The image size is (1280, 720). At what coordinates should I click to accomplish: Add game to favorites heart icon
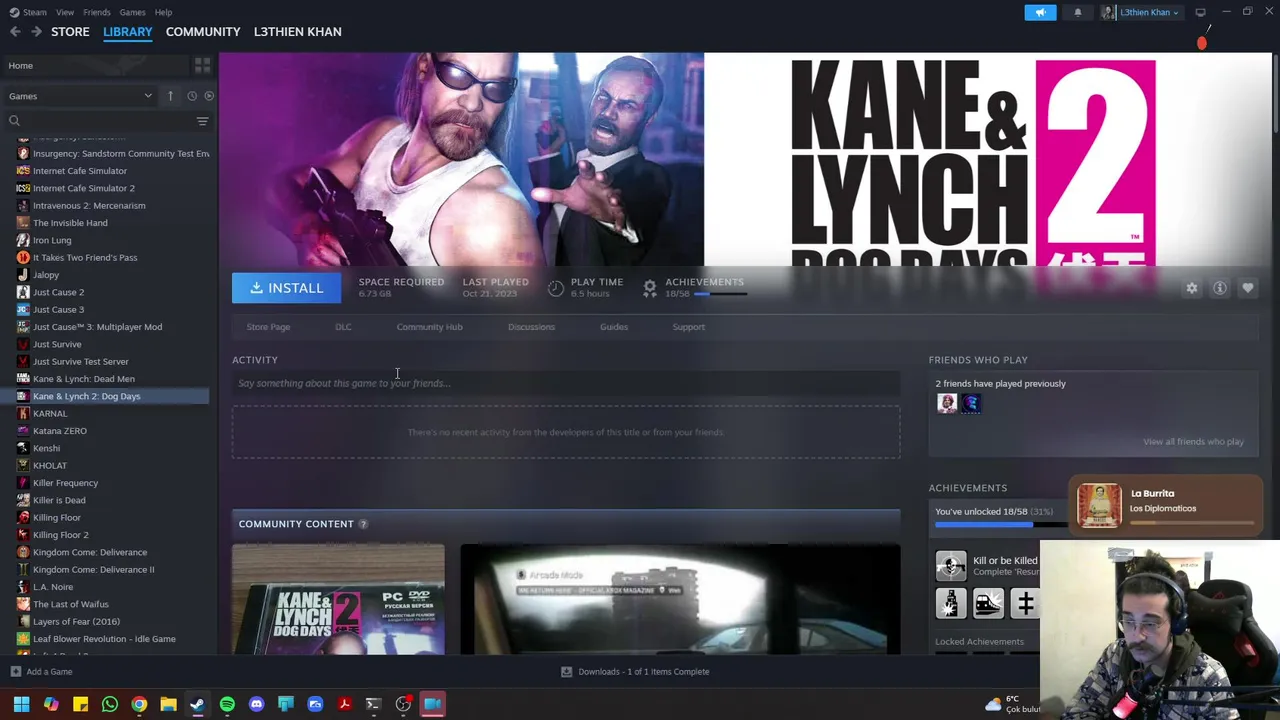[x=1248, y=288]
